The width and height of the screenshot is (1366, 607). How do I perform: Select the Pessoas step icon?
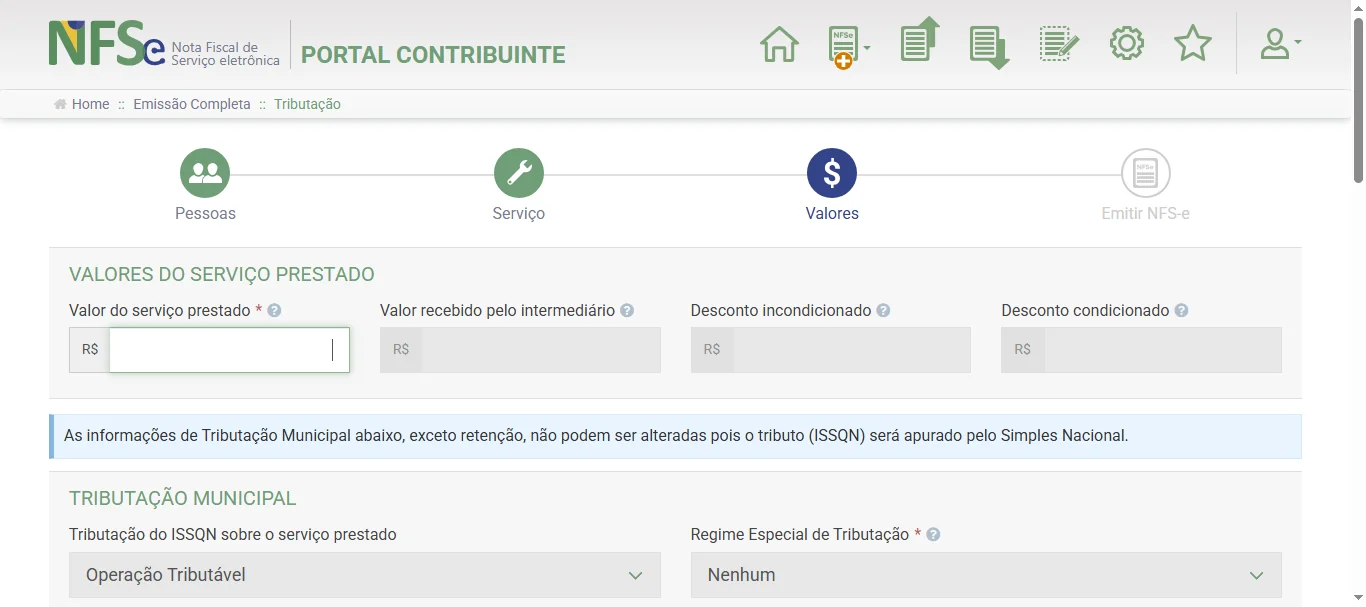click(x=204, y=172)
